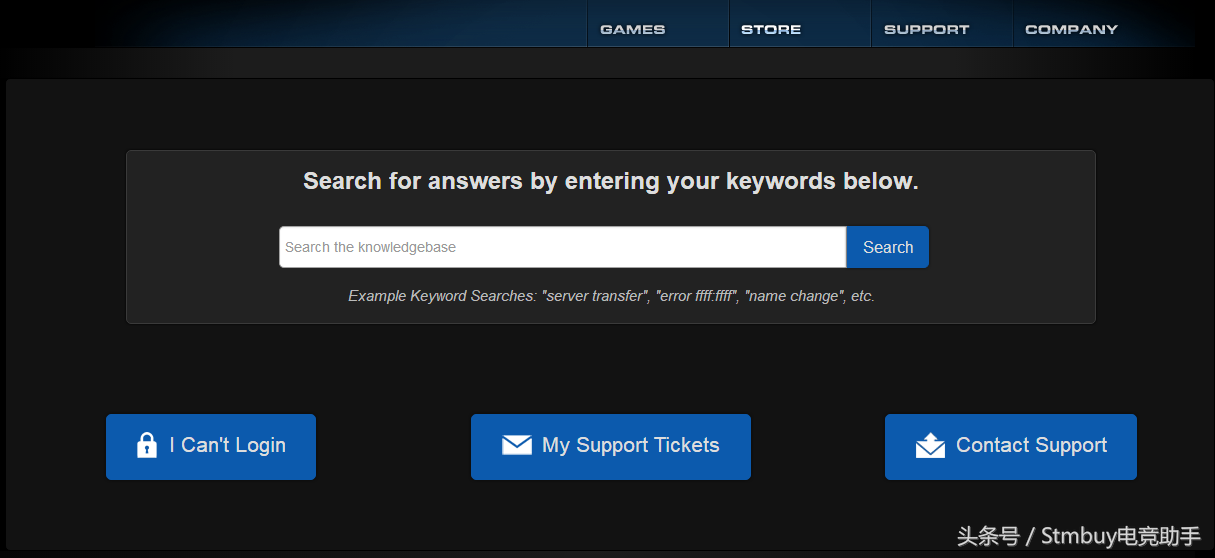The width and height of the screenshot is (1215, 558).
Task: Open the SUPPORT navigation menu
Action: (x=926, y=29)
